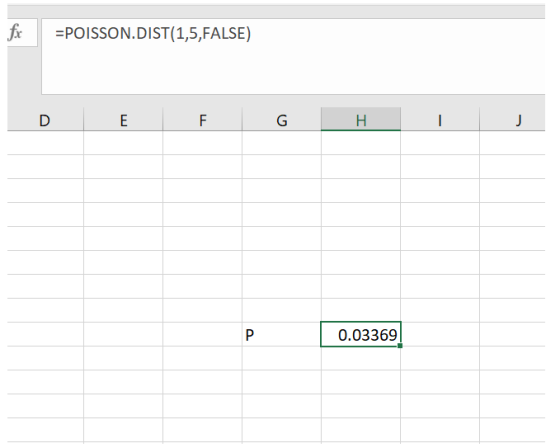The image size is (560, 448).
Task: Select column G header
Action: pos(282,120)
